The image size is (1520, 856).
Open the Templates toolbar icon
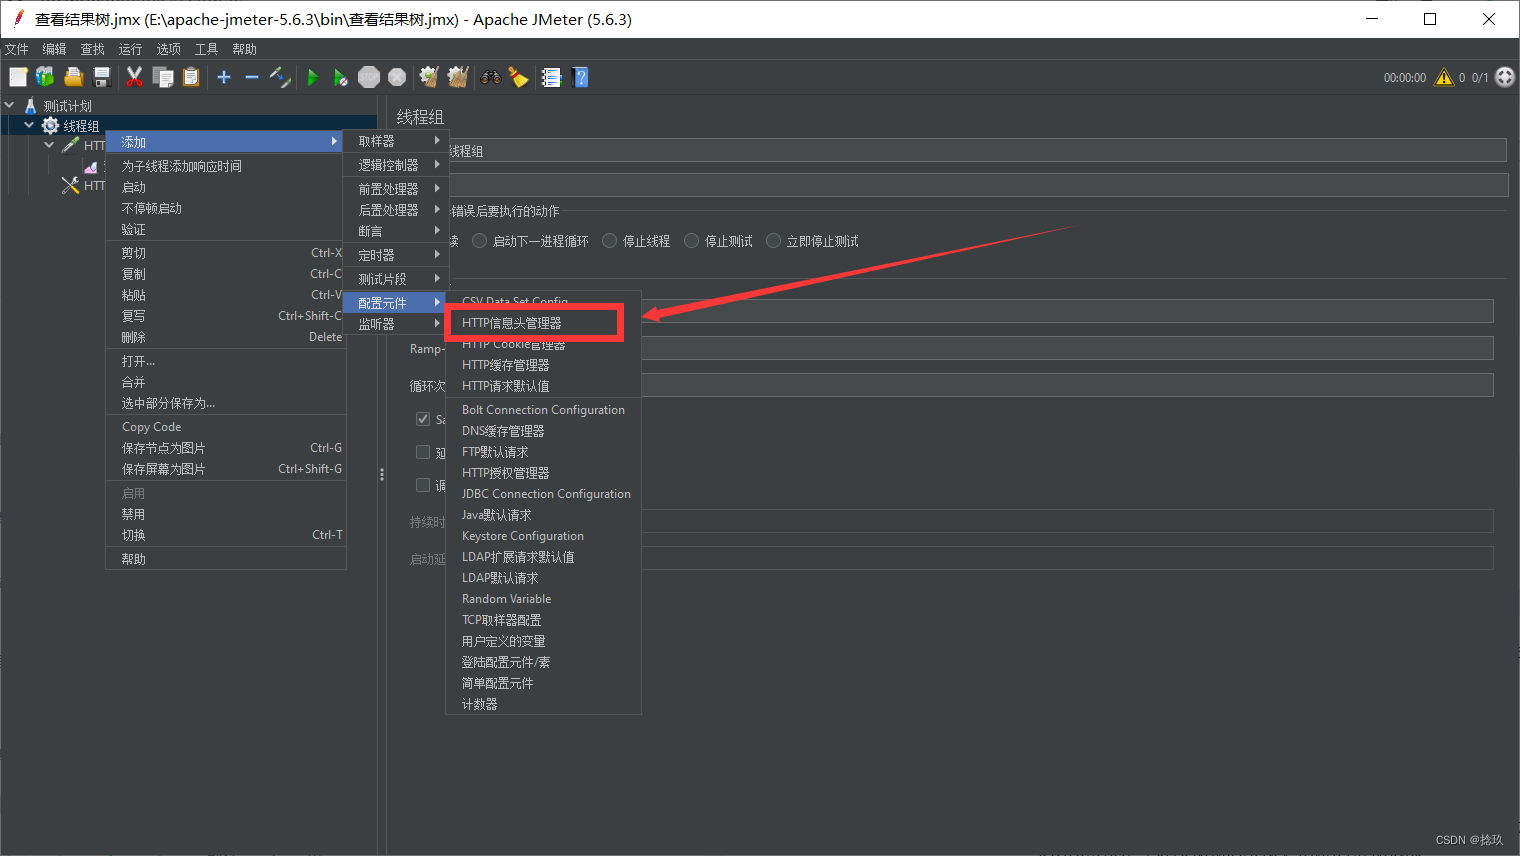pyautogui.click(x=45, y=77)
